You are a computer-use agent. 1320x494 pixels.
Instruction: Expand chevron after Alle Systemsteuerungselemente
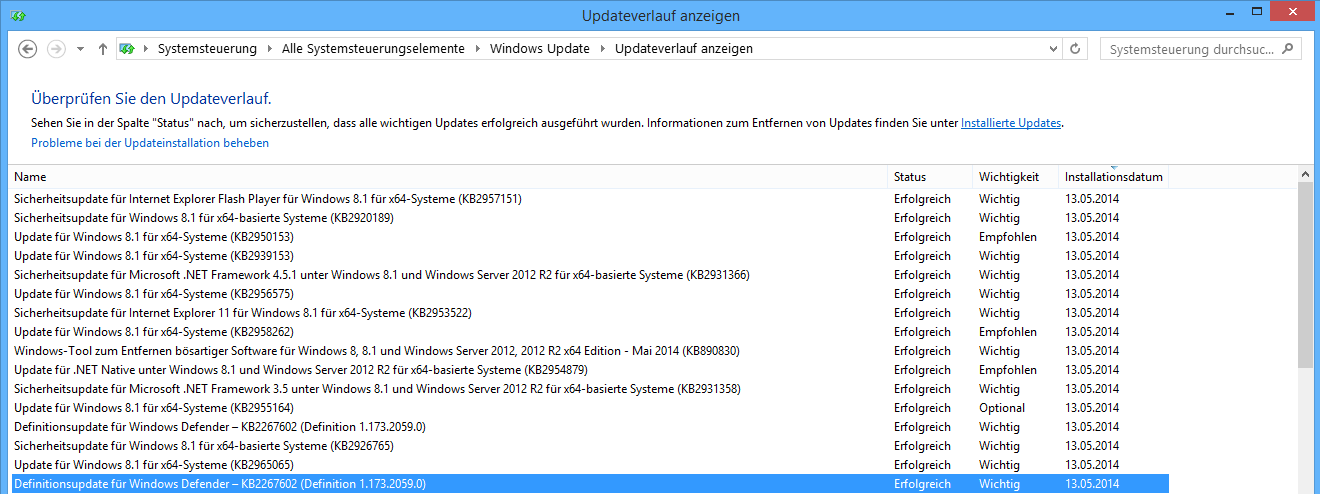(x=477, y=49)
